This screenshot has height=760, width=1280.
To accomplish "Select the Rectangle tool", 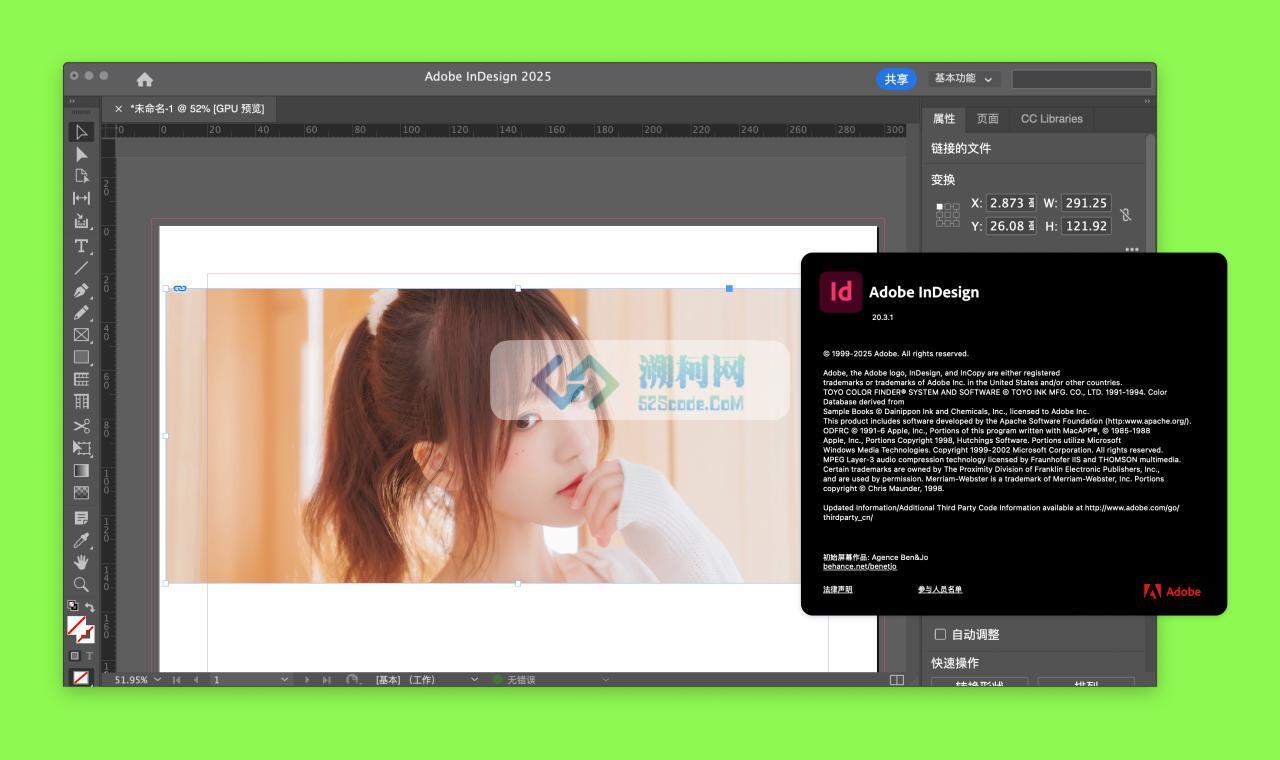I will coord(82,357).
